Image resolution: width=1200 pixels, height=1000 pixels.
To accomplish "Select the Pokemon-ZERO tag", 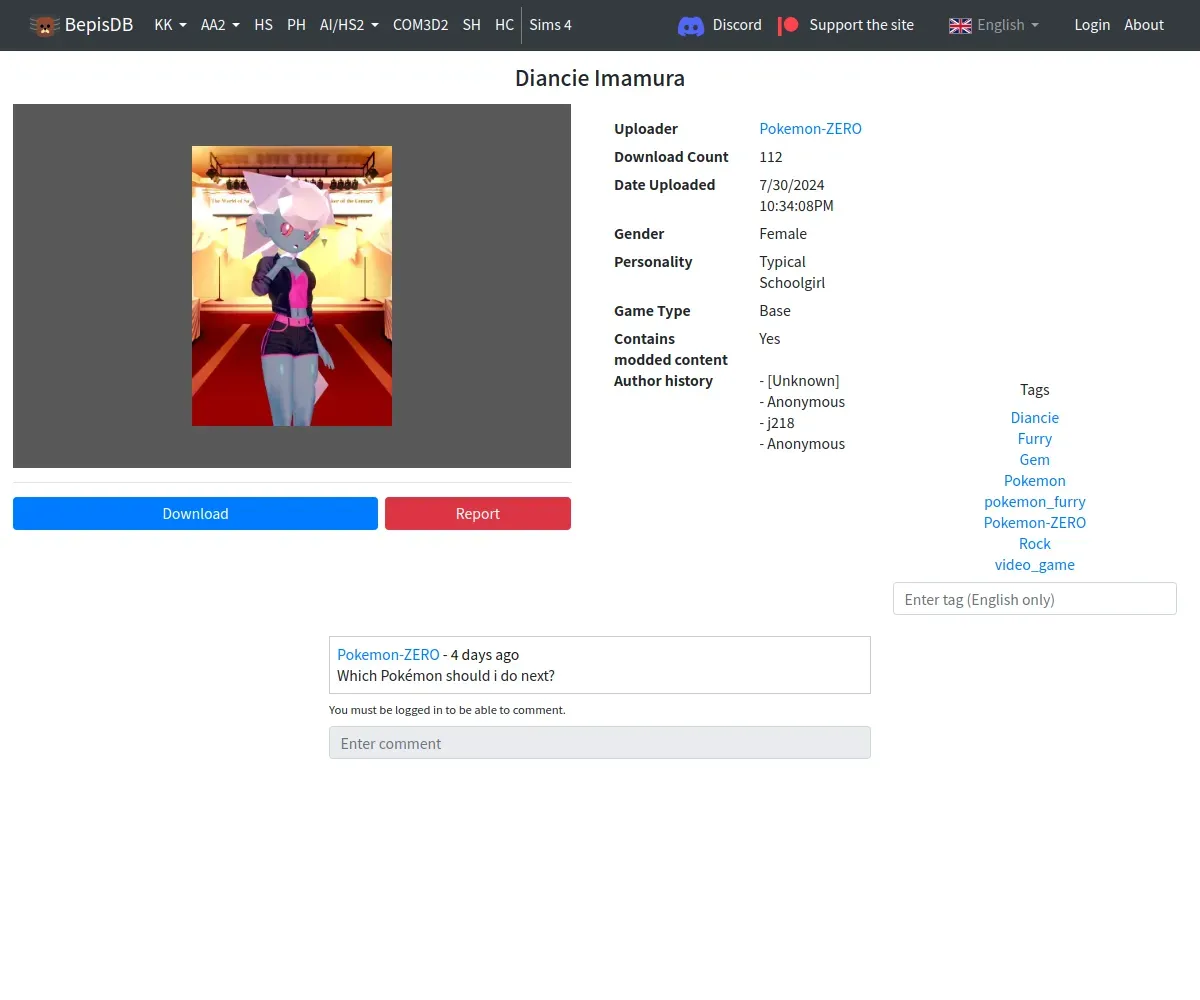I will [1035, 522].
